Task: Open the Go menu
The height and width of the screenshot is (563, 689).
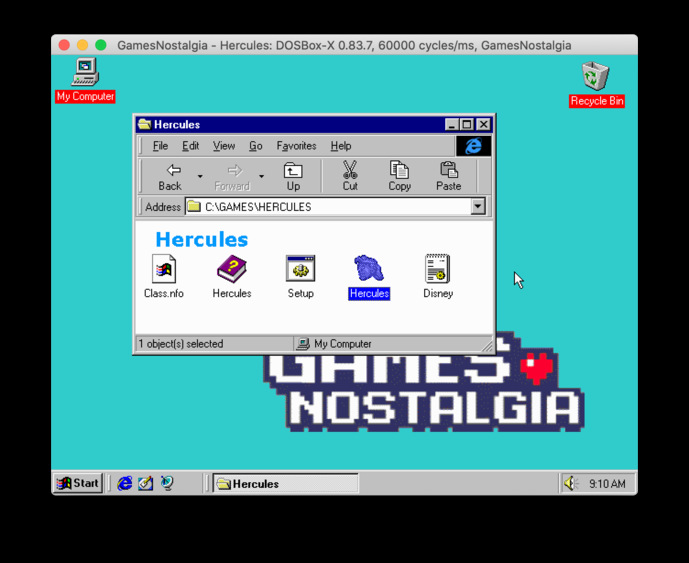Action: click(256, 146)
